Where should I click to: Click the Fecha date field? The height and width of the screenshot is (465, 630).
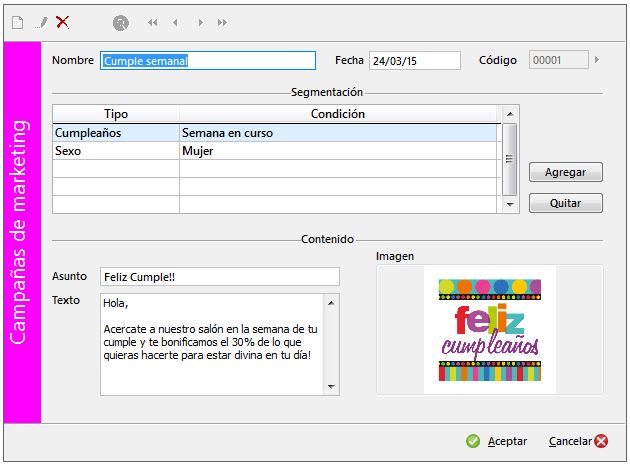point(414,60)
